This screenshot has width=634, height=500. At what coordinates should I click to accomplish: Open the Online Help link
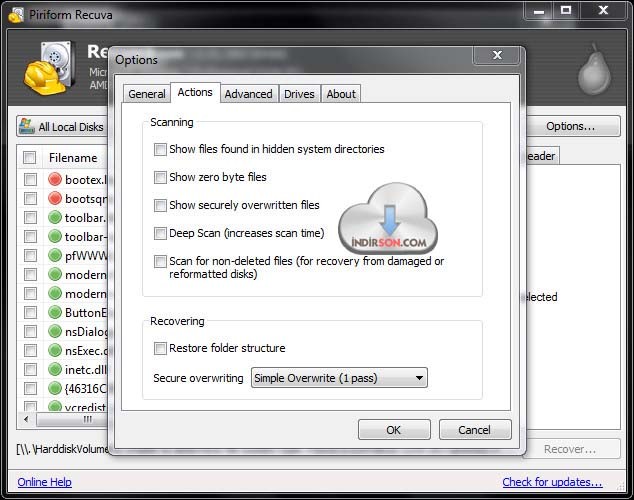(x=44, y=482)
